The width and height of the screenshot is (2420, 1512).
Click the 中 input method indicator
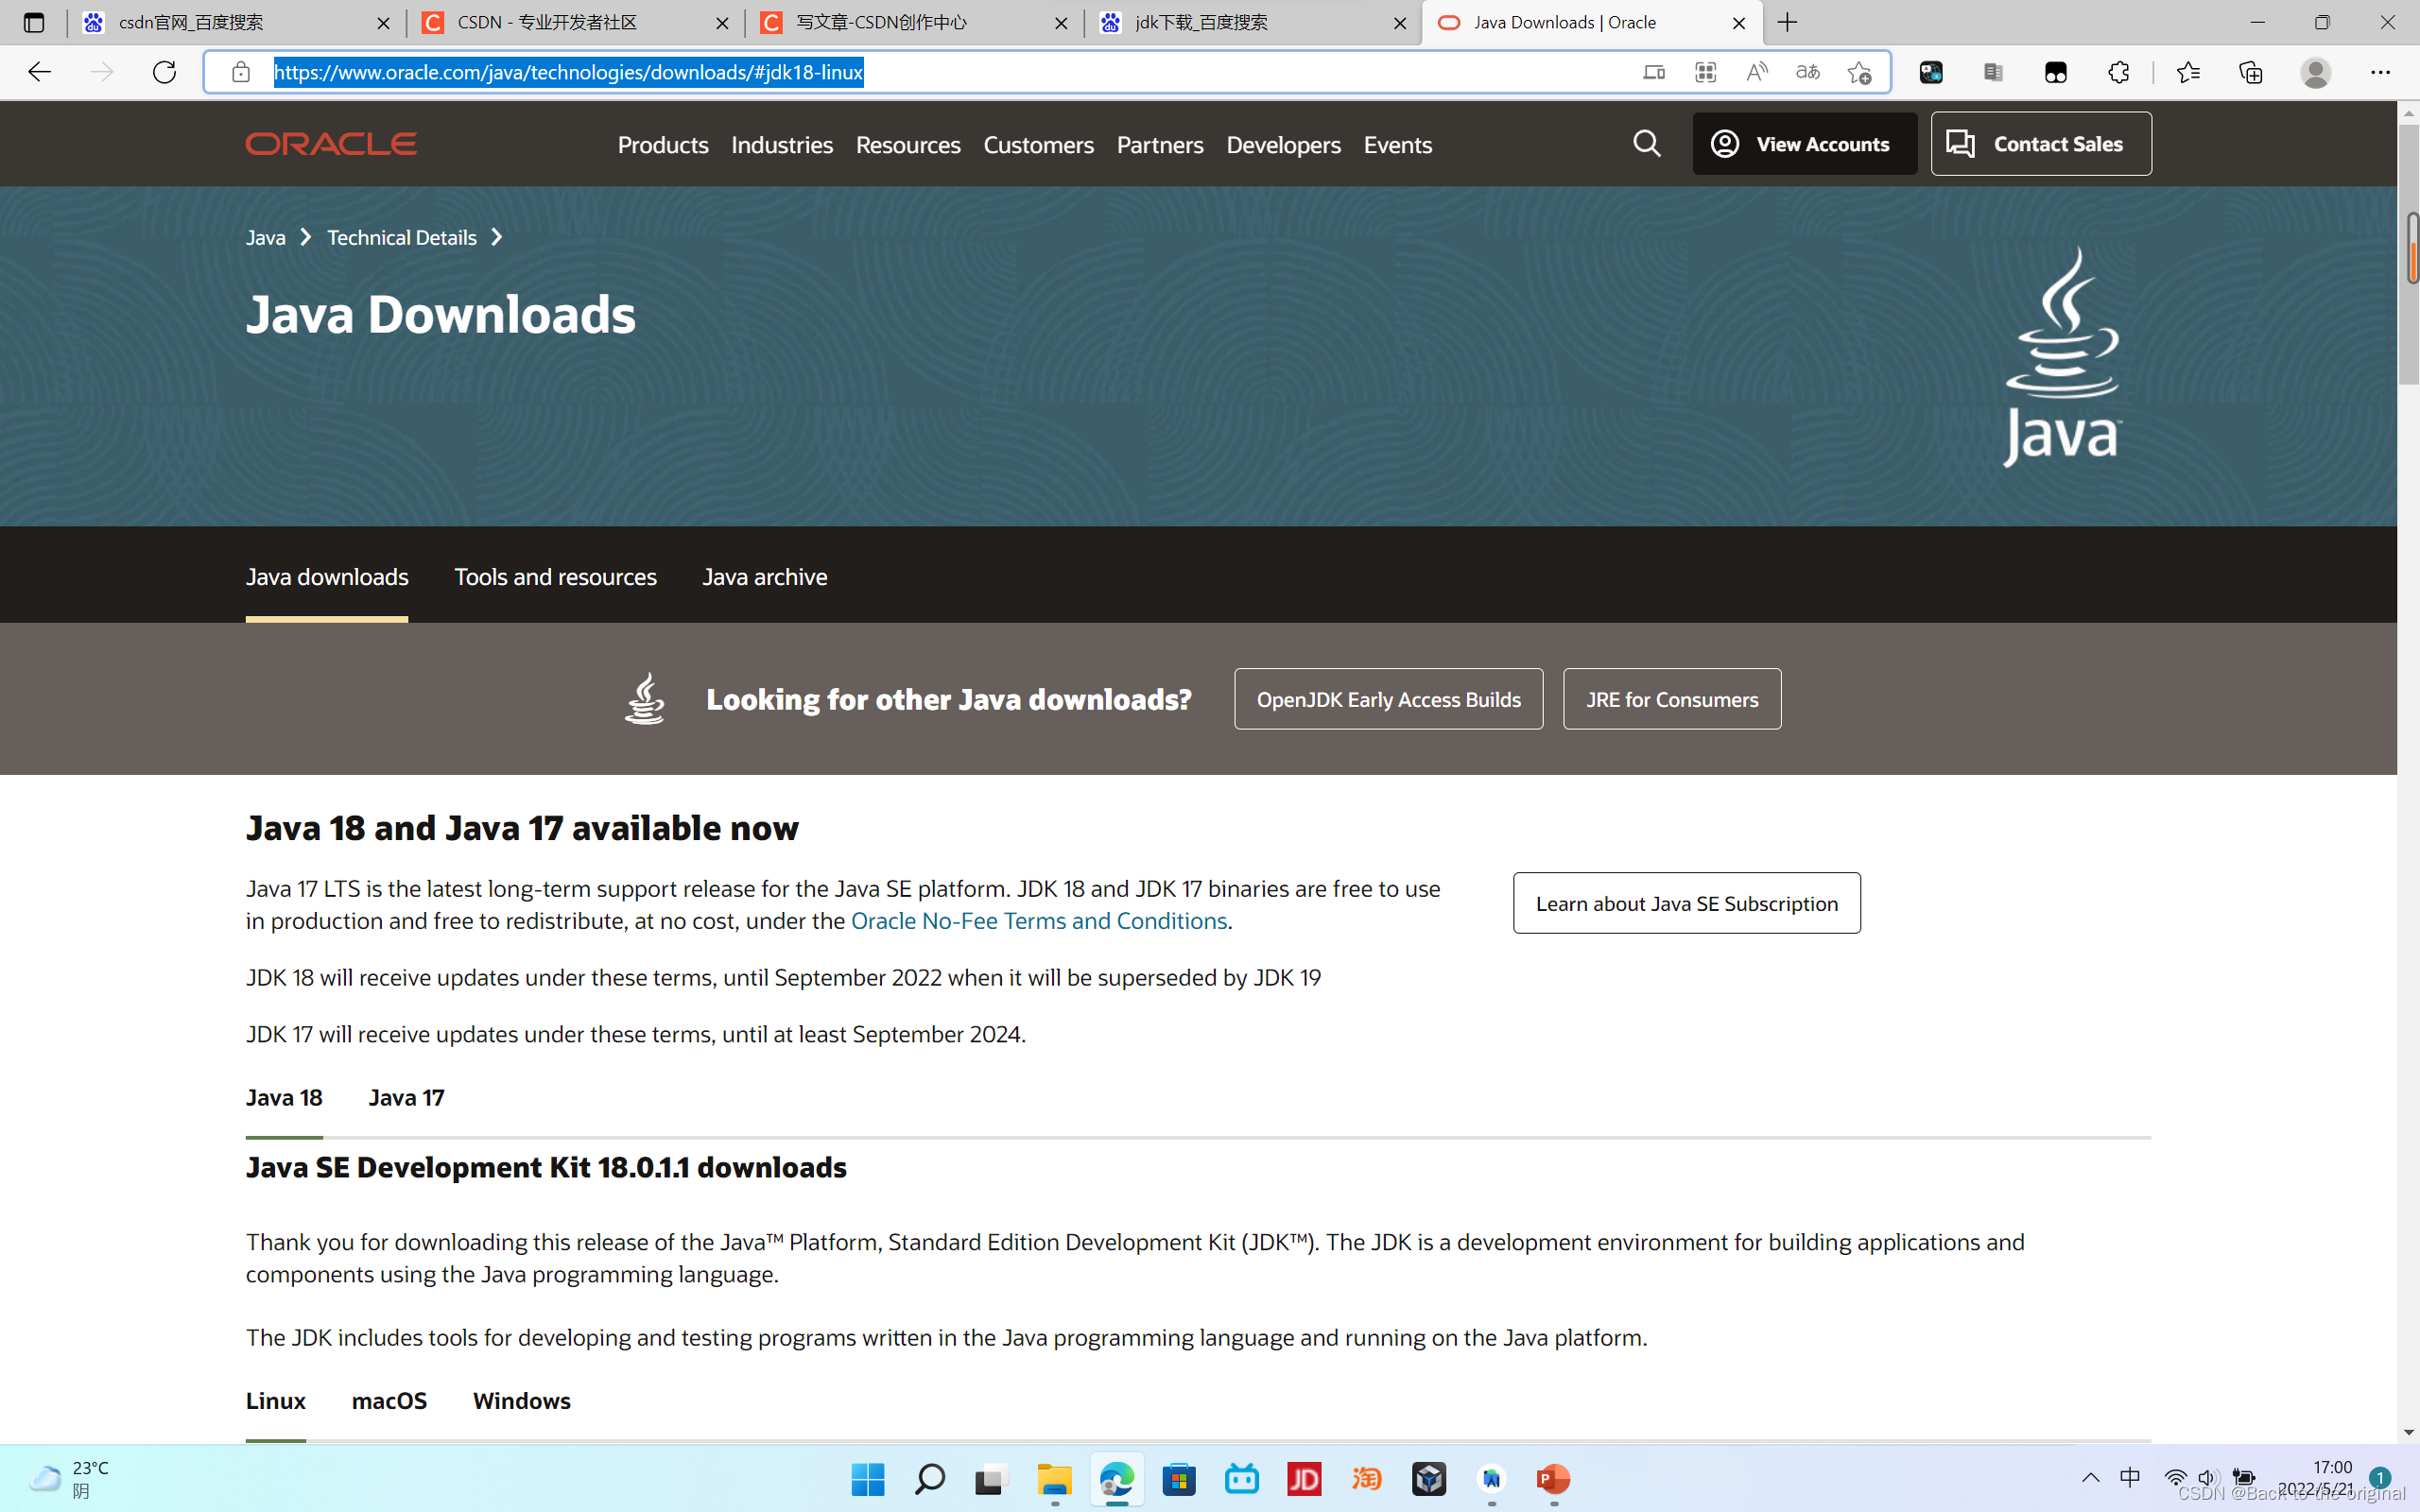pyautogui.click(x=2130, y=1478)
